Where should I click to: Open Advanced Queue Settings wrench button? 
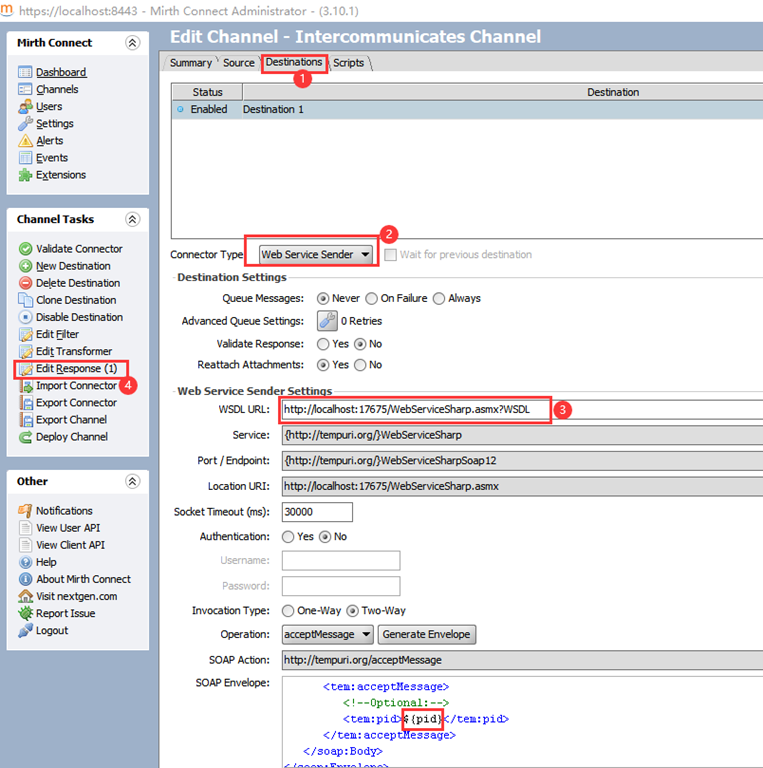point(327,321)
